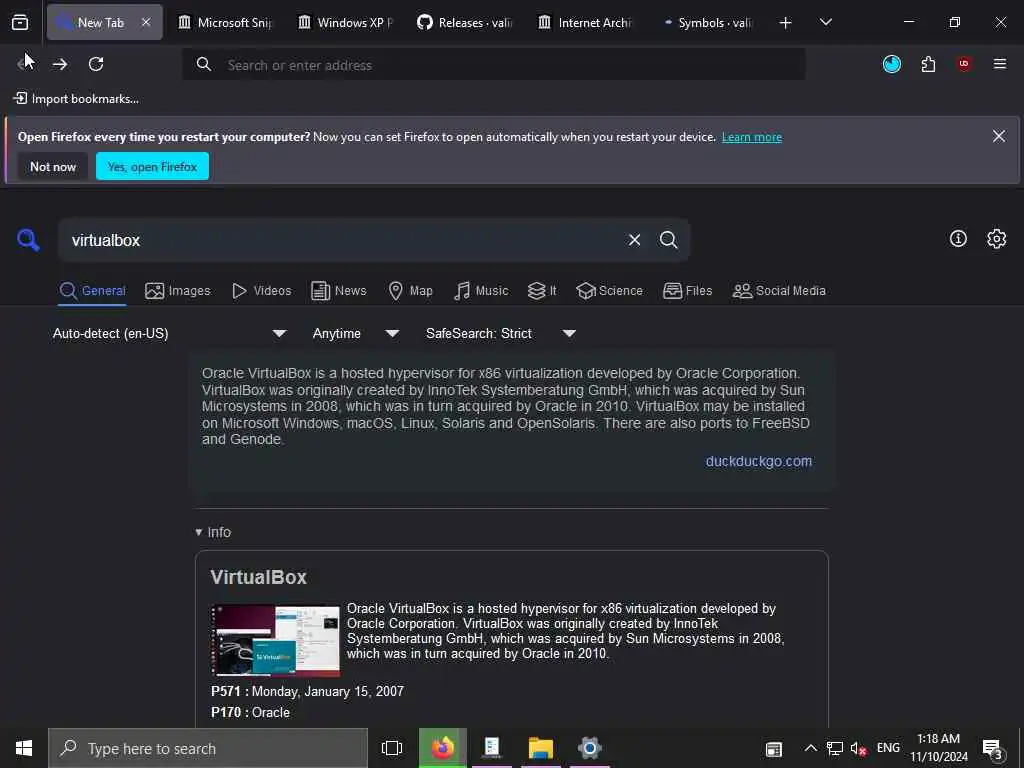
Task: Open the network tray icon
Action: click(x=835, y=748)
